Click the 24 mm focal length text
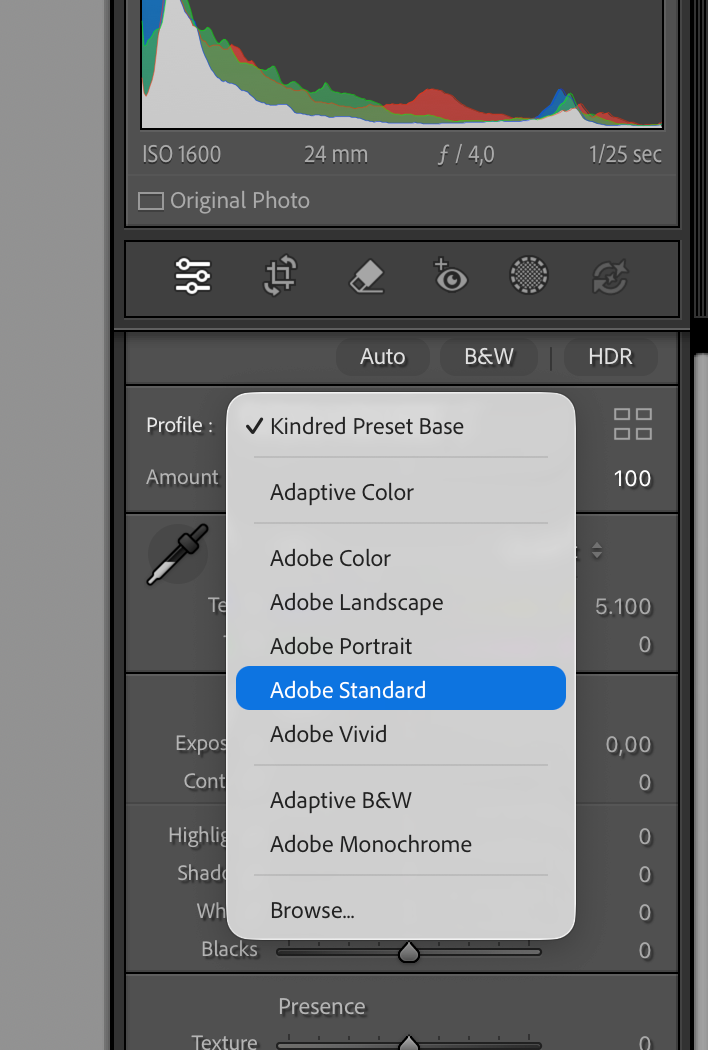 tap(336, 155)
